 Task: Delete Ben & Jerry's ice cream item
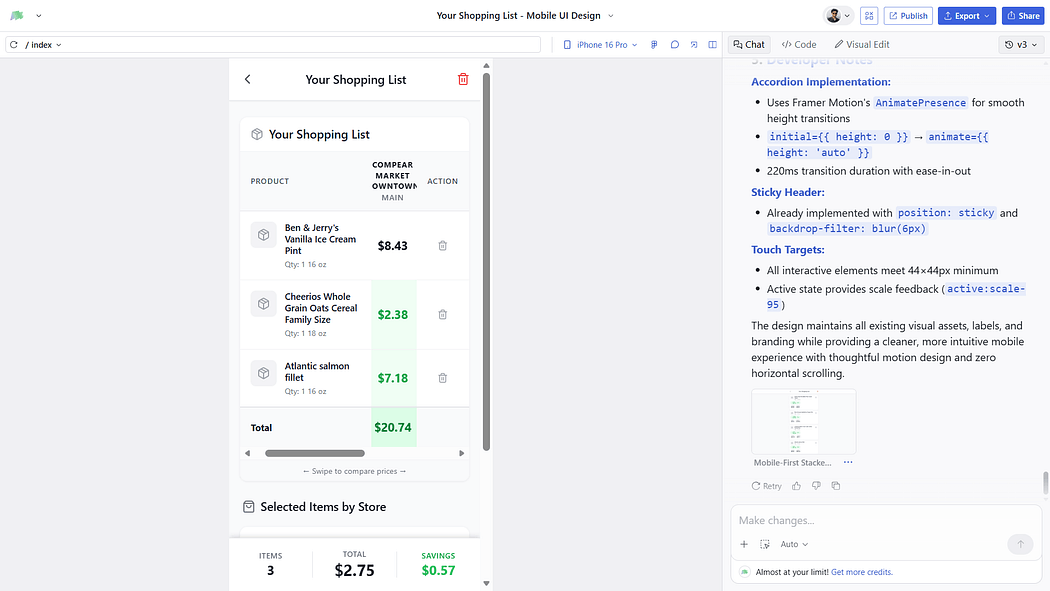442,245
